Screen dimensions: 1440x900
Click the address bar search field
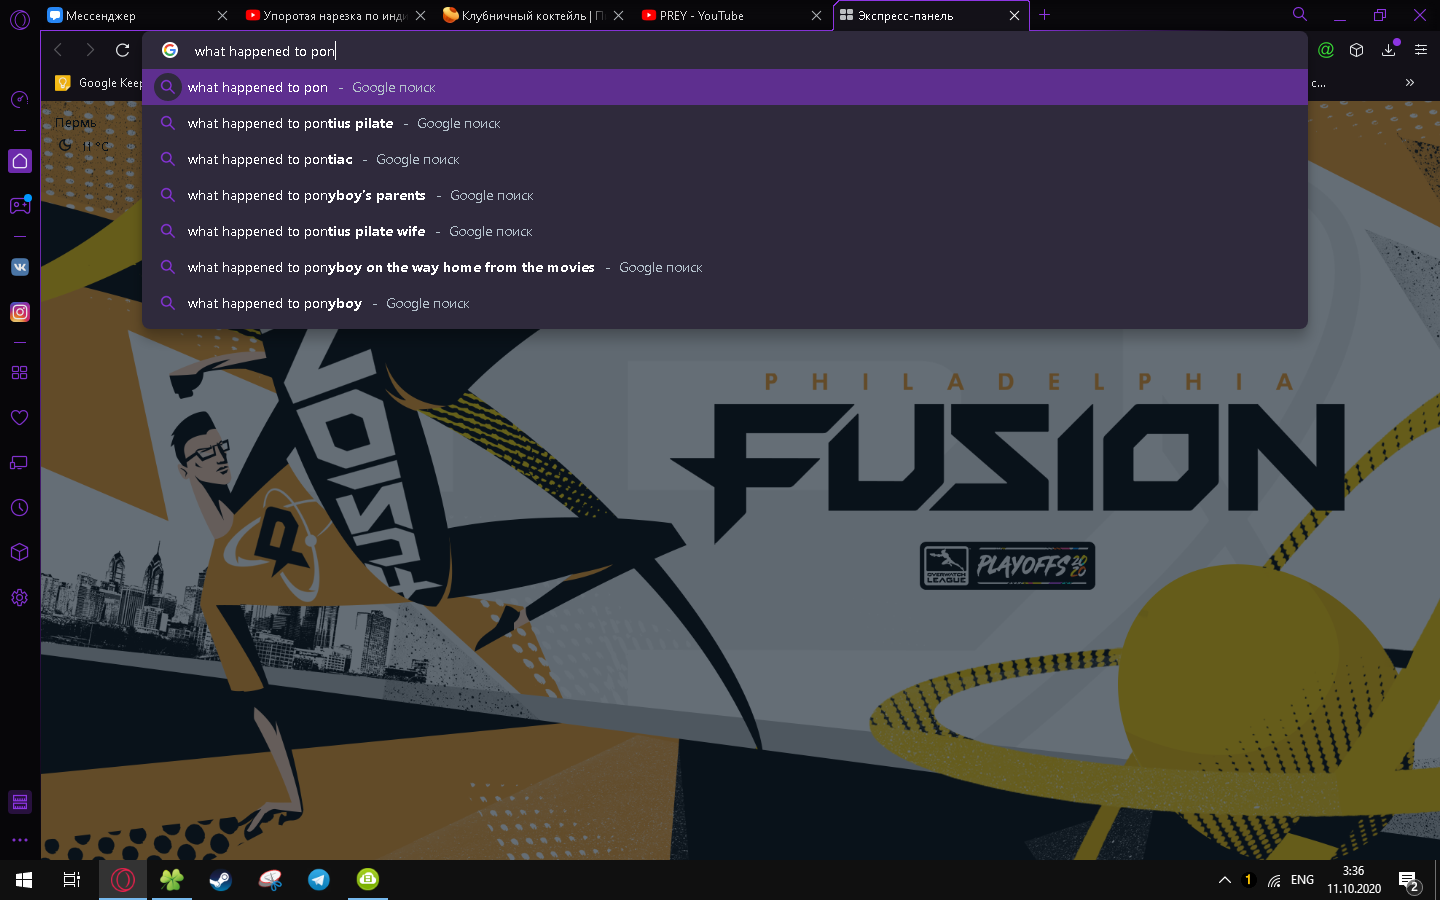[x=700, y=51]
